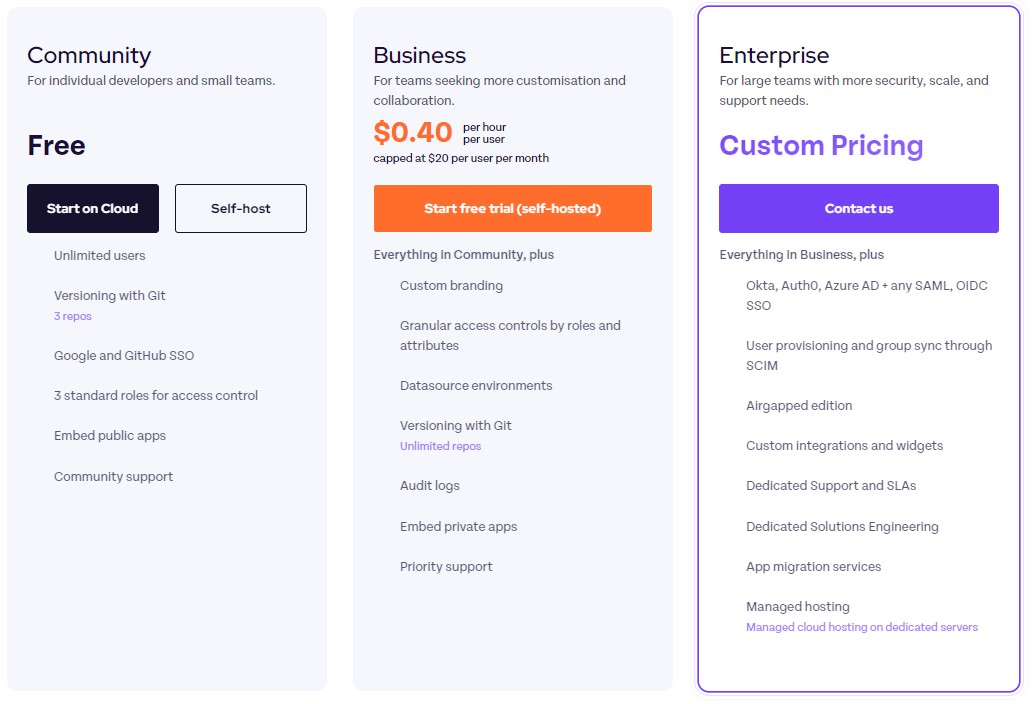1033x704 pixels.
Task: Click Managed cloud hosting on dedicated servers
Action: coord(861,627)
